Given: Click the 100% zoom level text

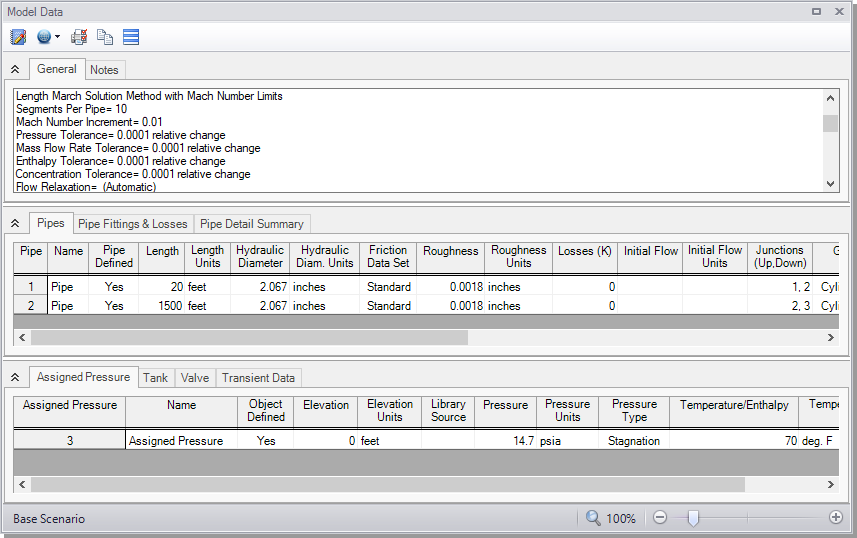Looking at the screenshot, I should (x=621, y=518).
